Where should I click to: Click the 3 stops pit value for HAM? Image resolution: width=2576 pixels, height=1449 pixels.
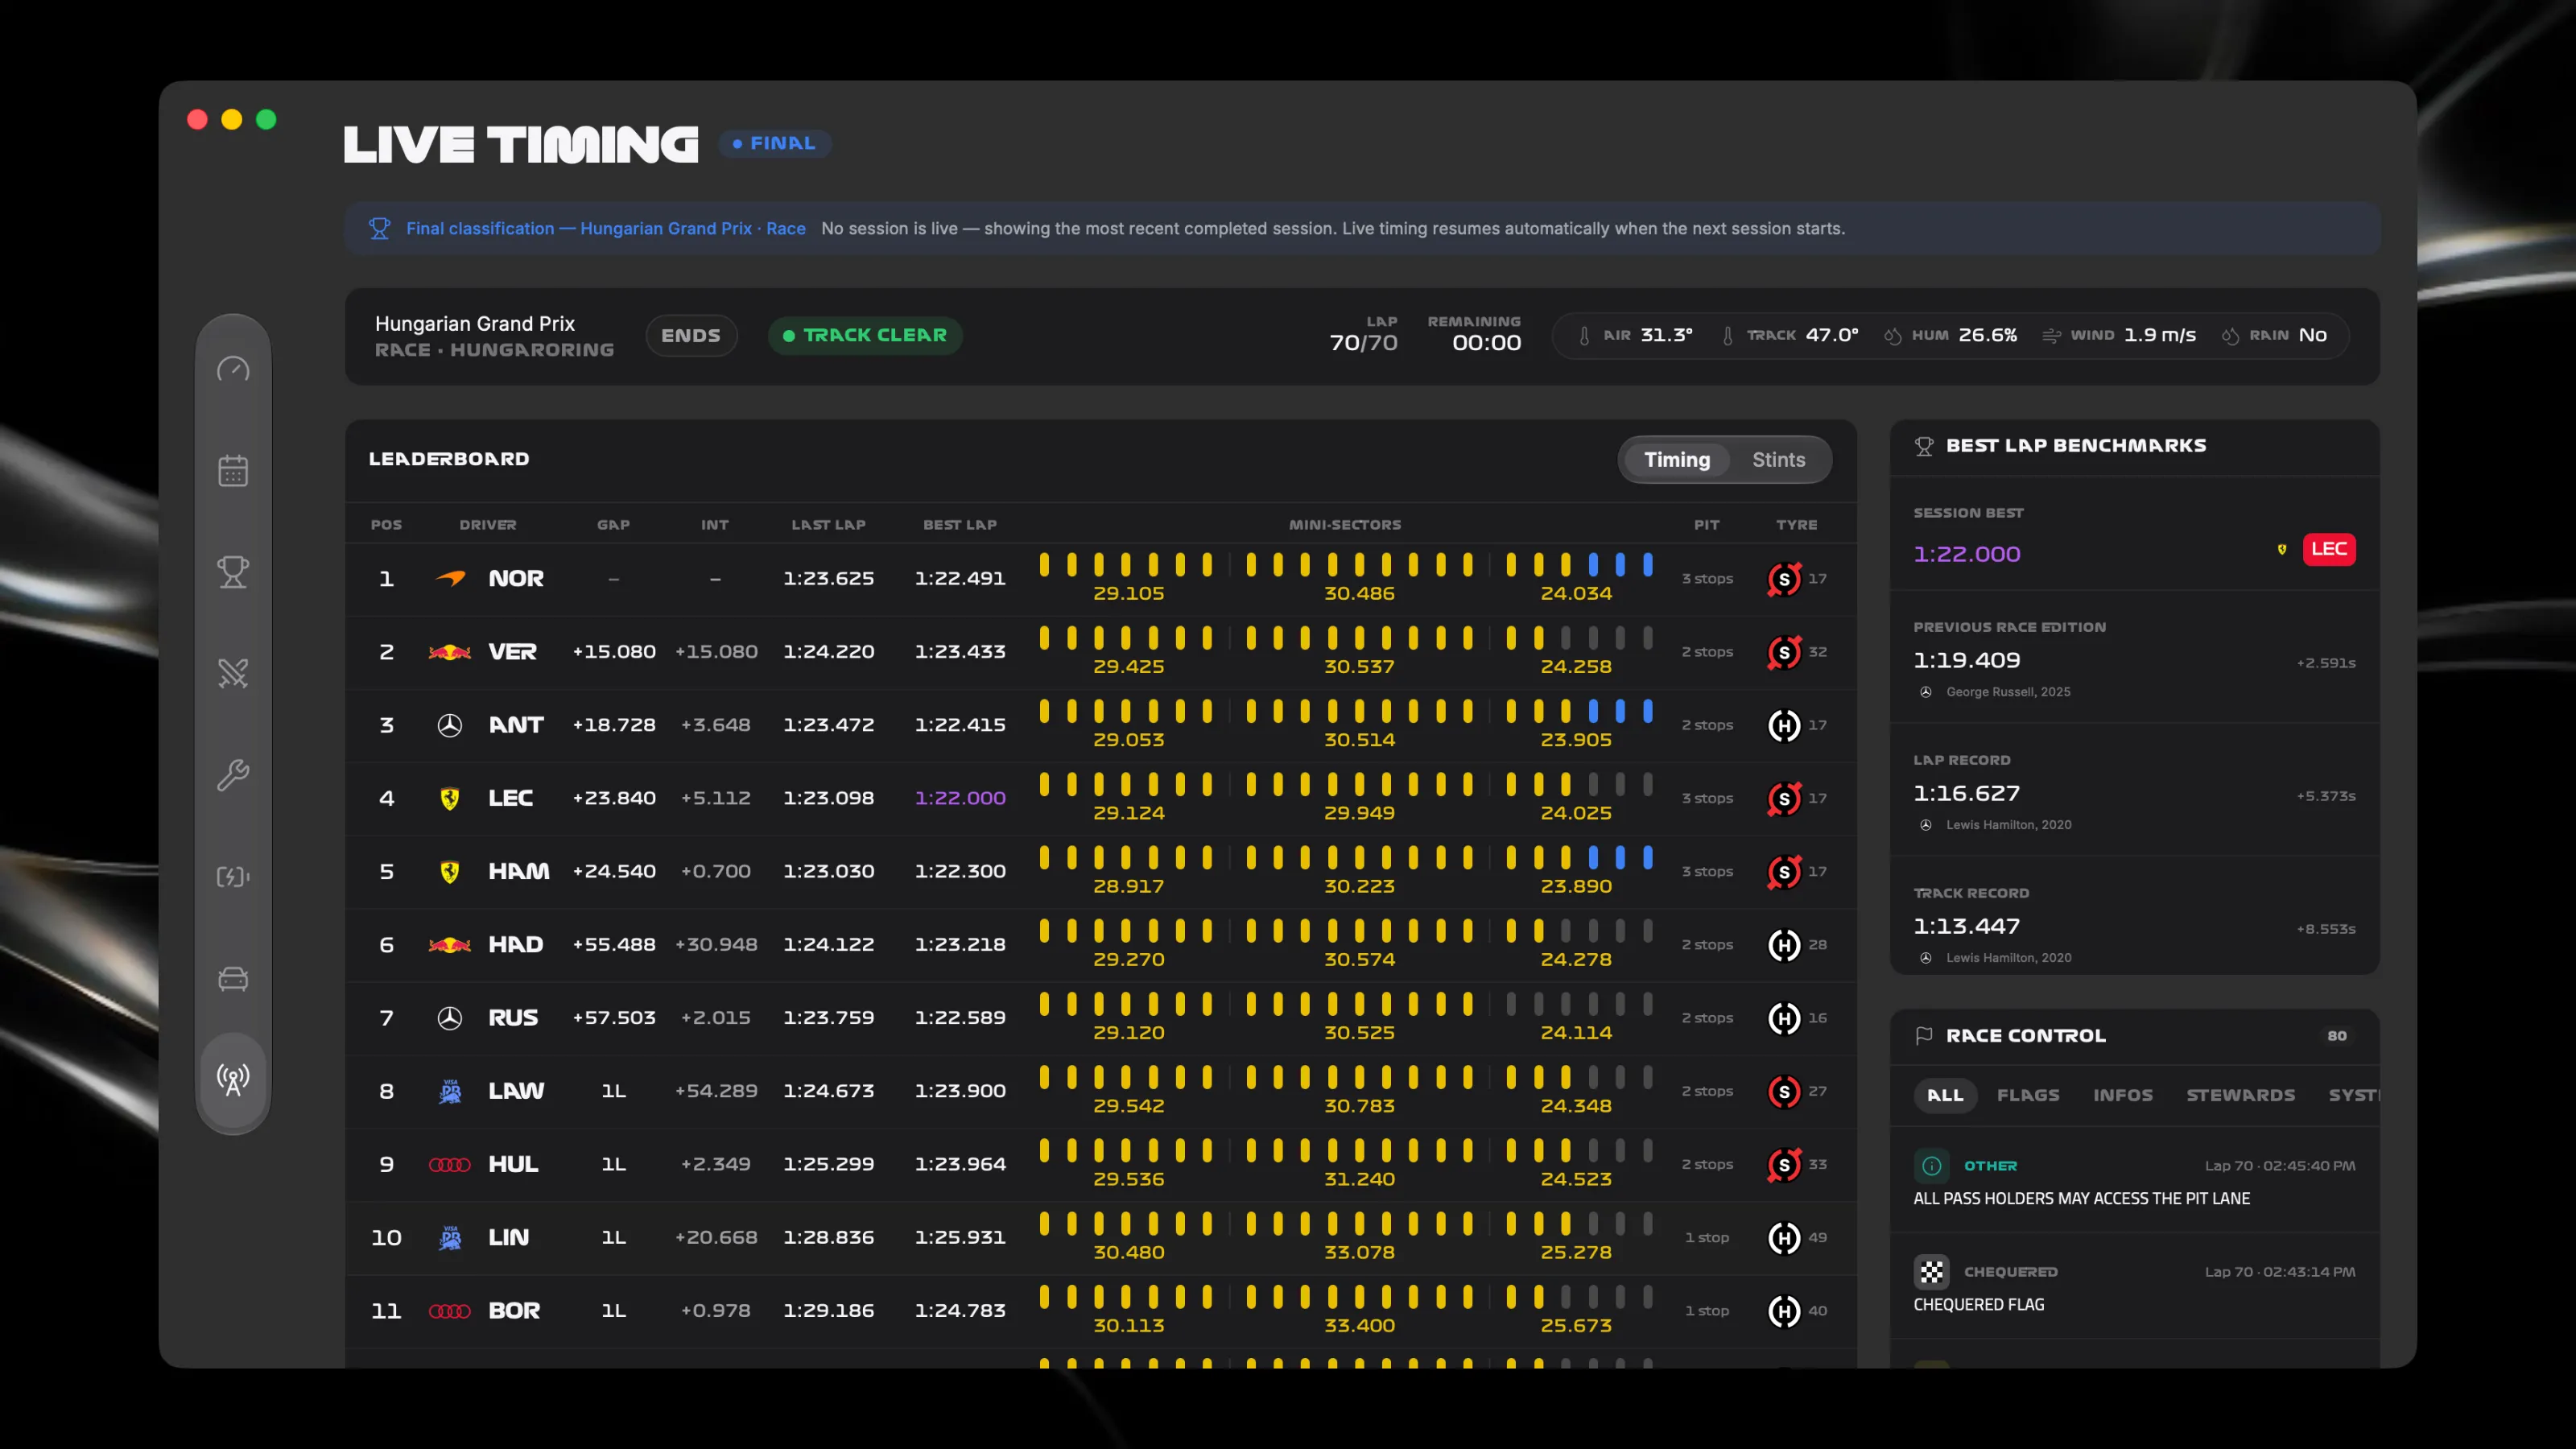tap(1707, 872)
